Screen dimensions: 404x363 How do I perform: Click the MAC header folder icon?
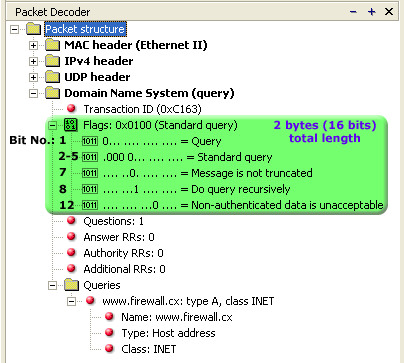52,45
